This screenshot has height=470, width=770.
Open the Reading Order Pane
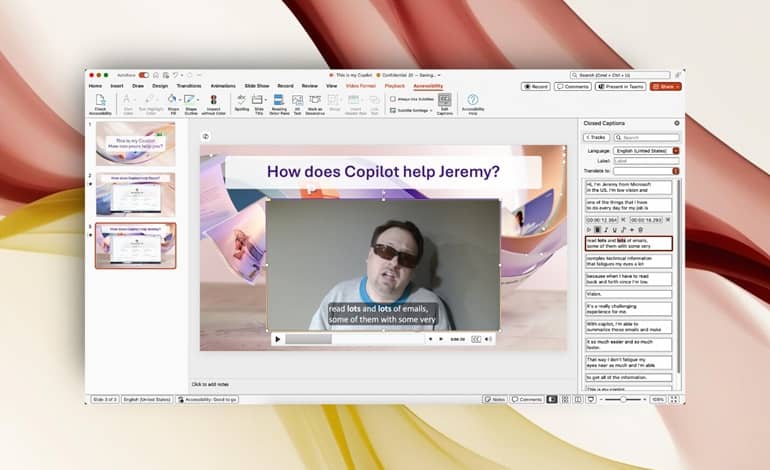pyautogui.click(x=279, y=101)
